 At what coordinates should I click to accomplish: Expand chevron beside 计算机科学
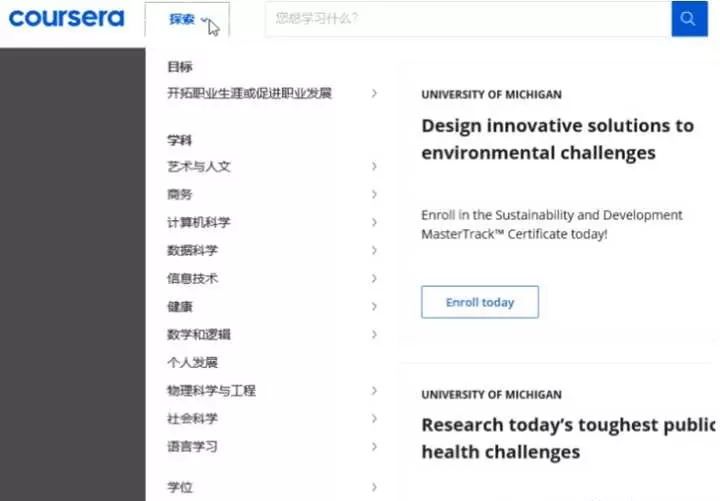pyautogui.click(x=374, y=222)
